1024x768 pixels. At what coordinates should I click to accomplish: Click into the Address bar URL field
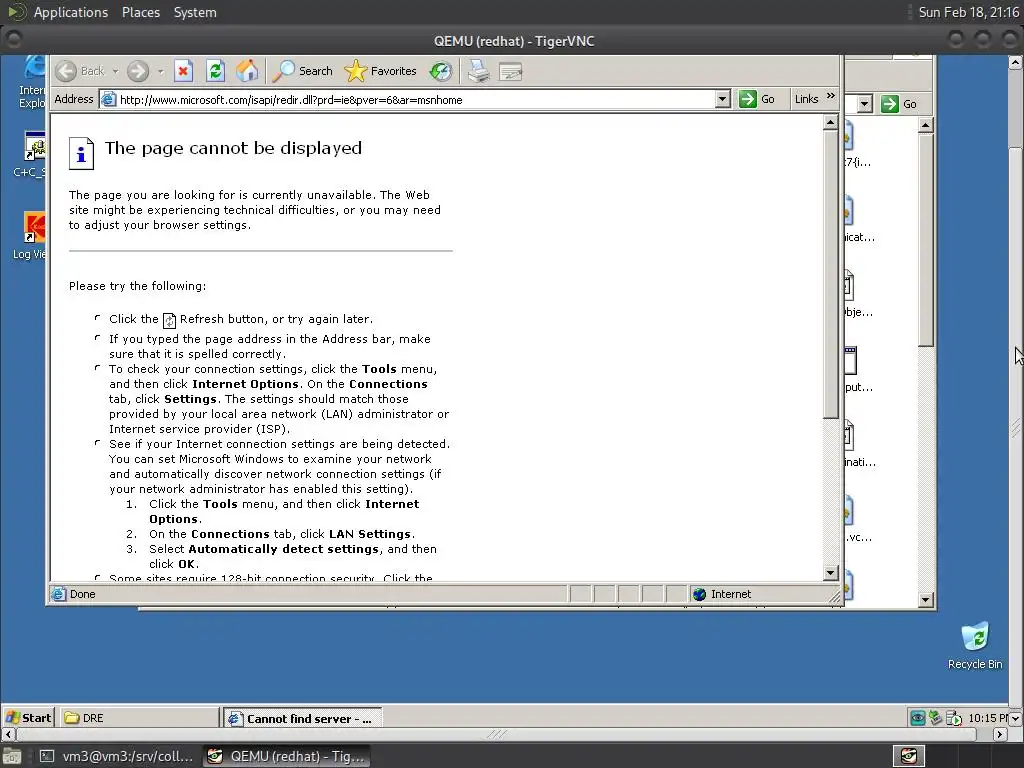(415, 100)
